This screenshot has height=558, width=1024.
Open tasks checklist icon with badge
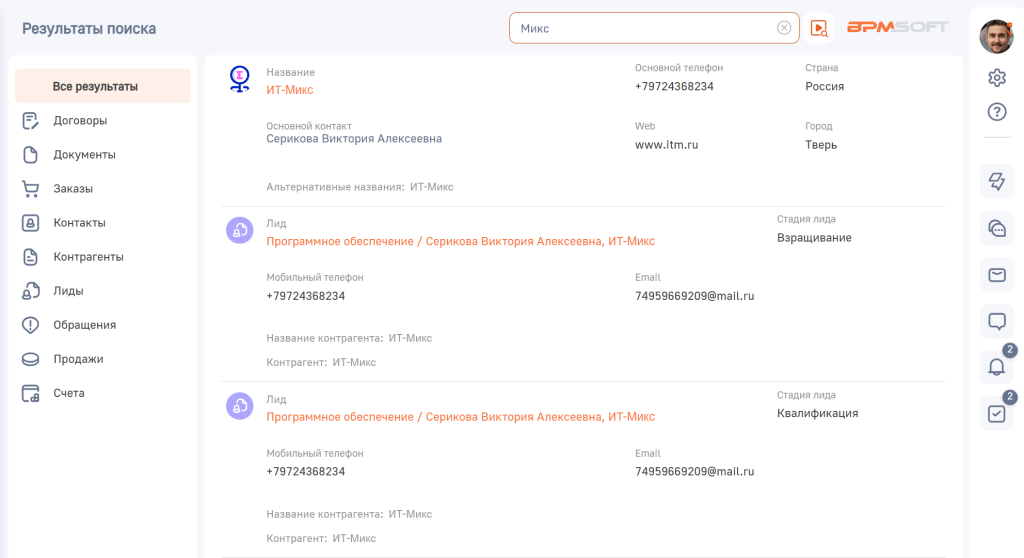click(996, 413)
